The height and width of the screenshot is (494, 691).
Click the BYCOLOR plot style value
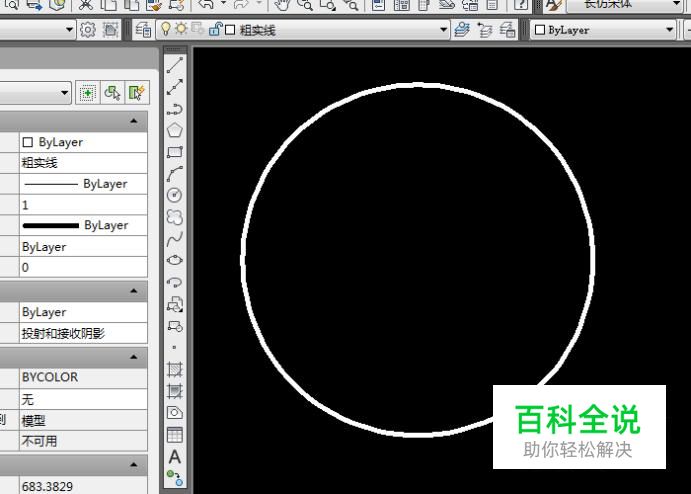click(x=83, y=377)
